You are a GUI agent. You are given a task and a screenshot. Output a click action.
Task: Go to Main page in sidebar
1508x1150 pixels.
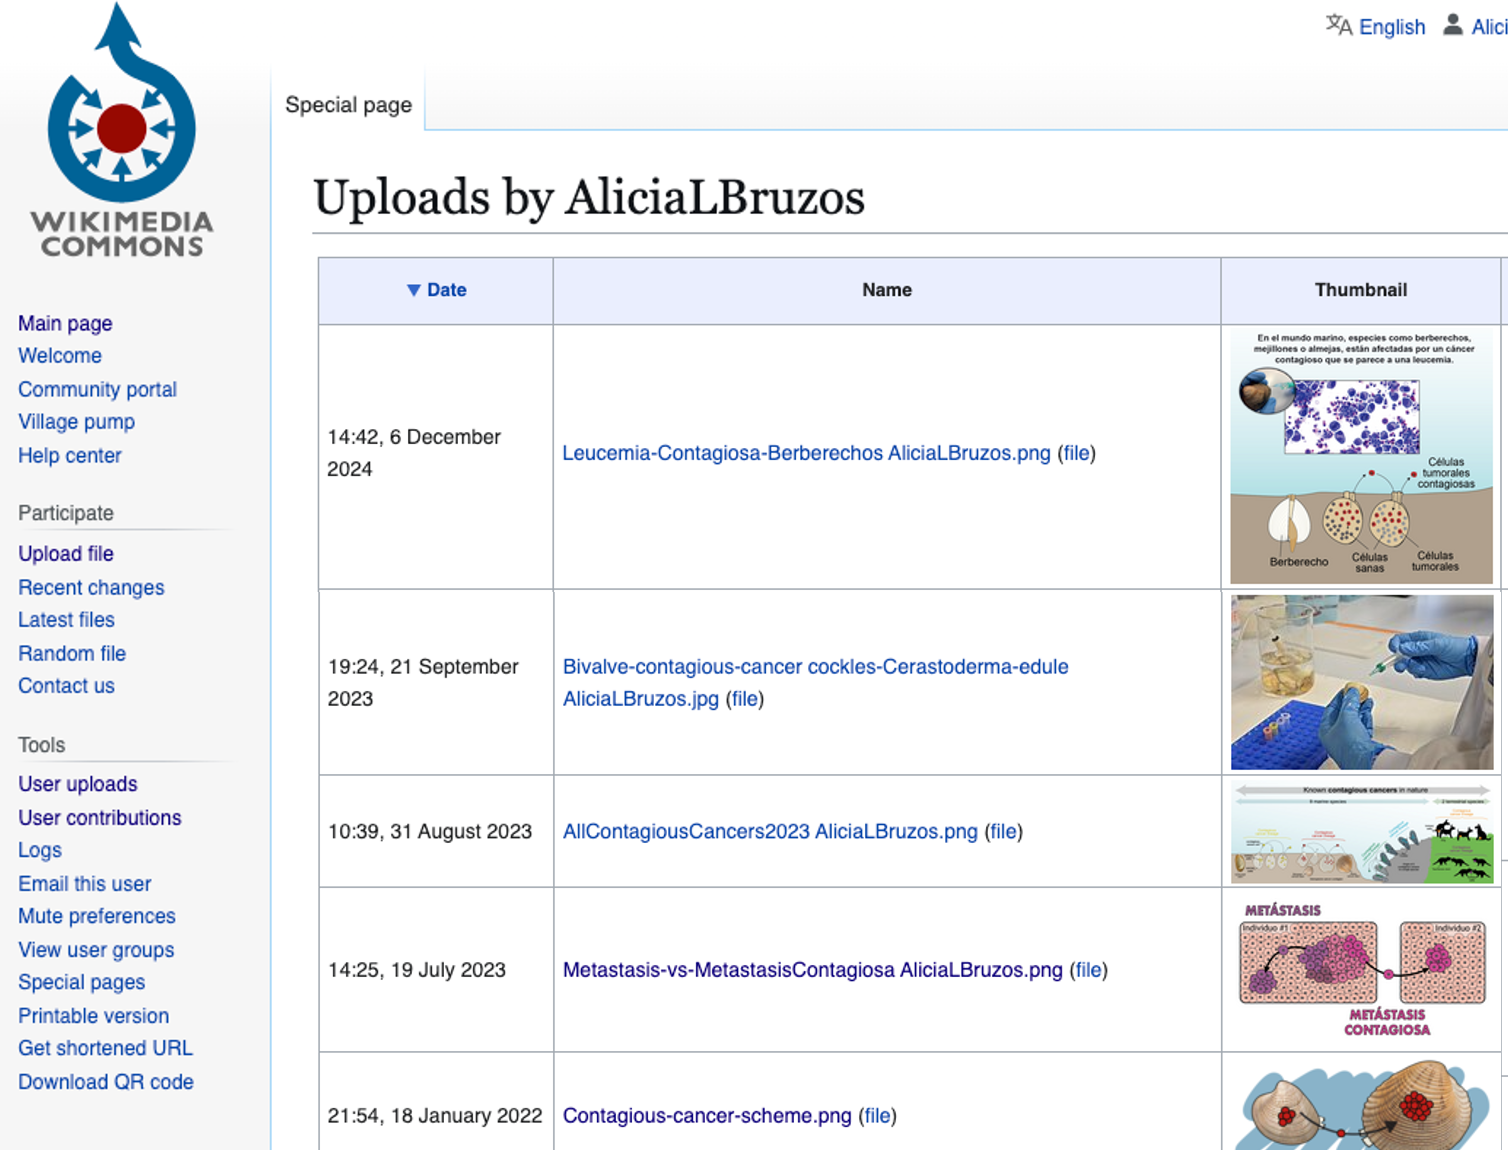[65, 323]
